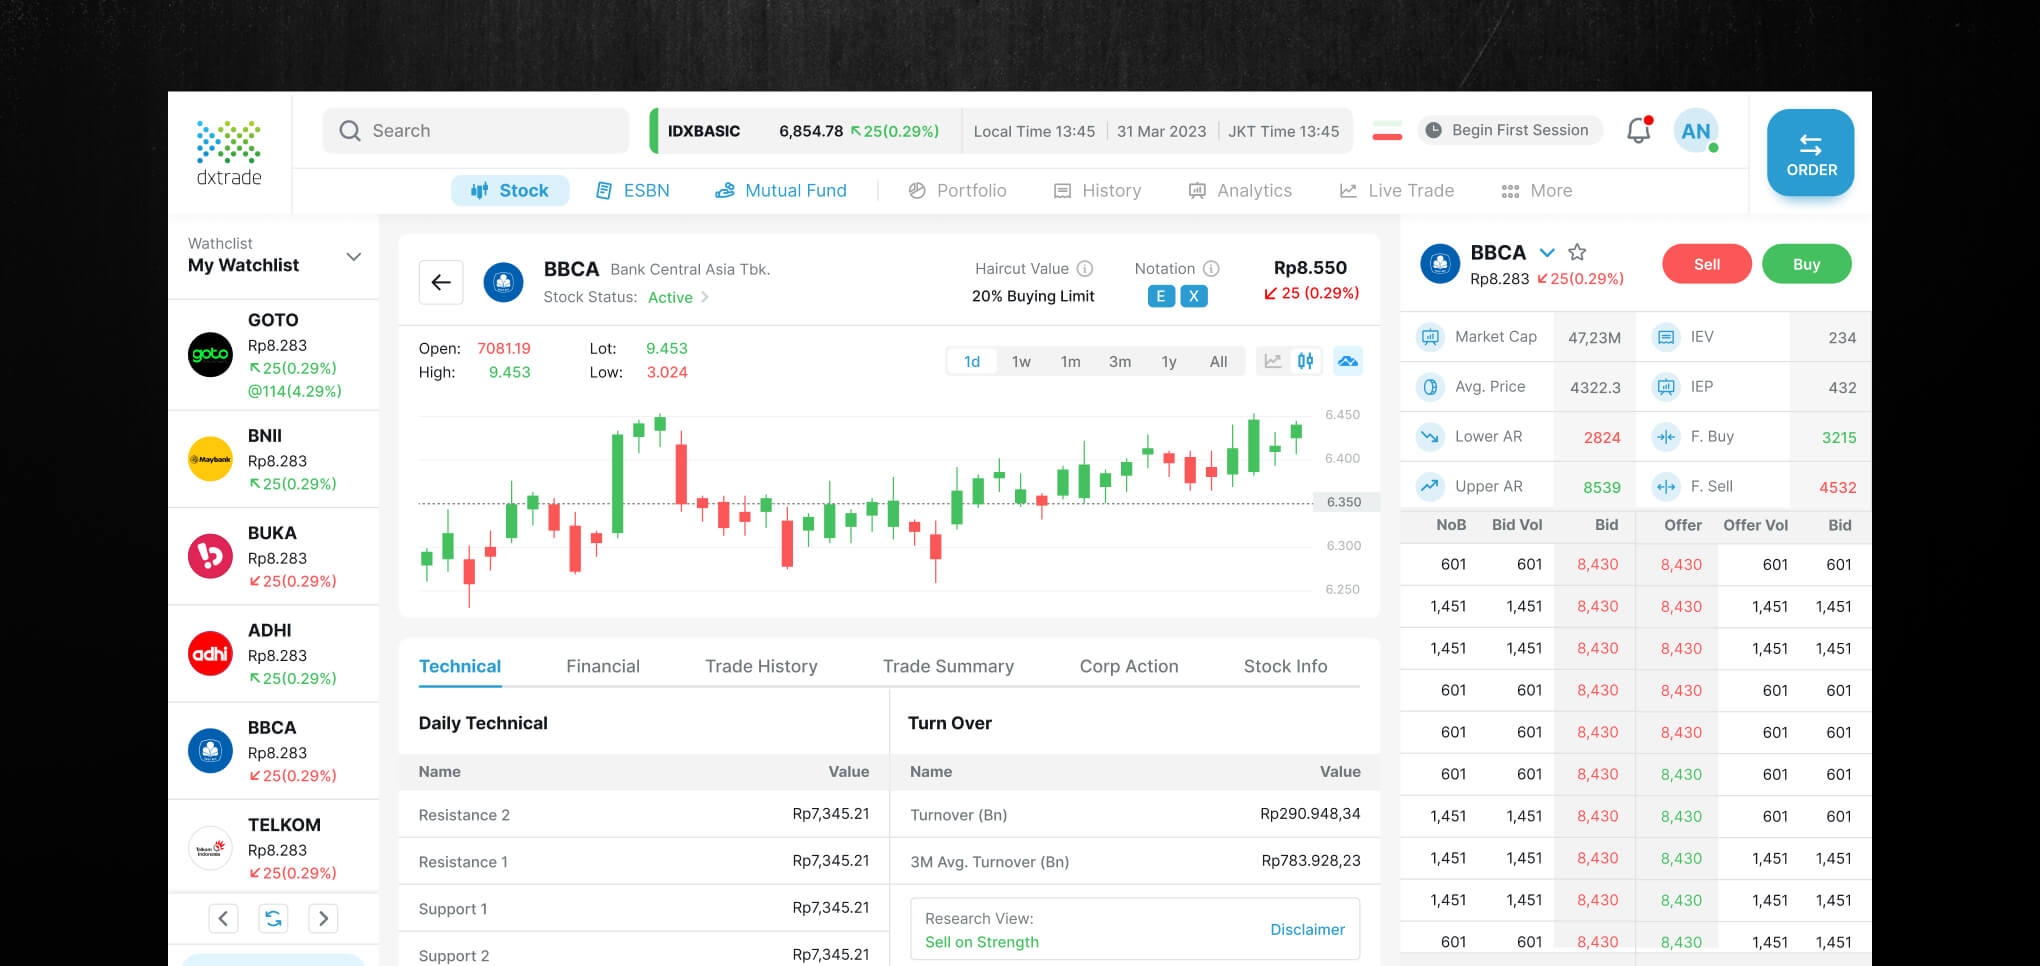Open the Disclaimer link

click(x=1307, y=930)
